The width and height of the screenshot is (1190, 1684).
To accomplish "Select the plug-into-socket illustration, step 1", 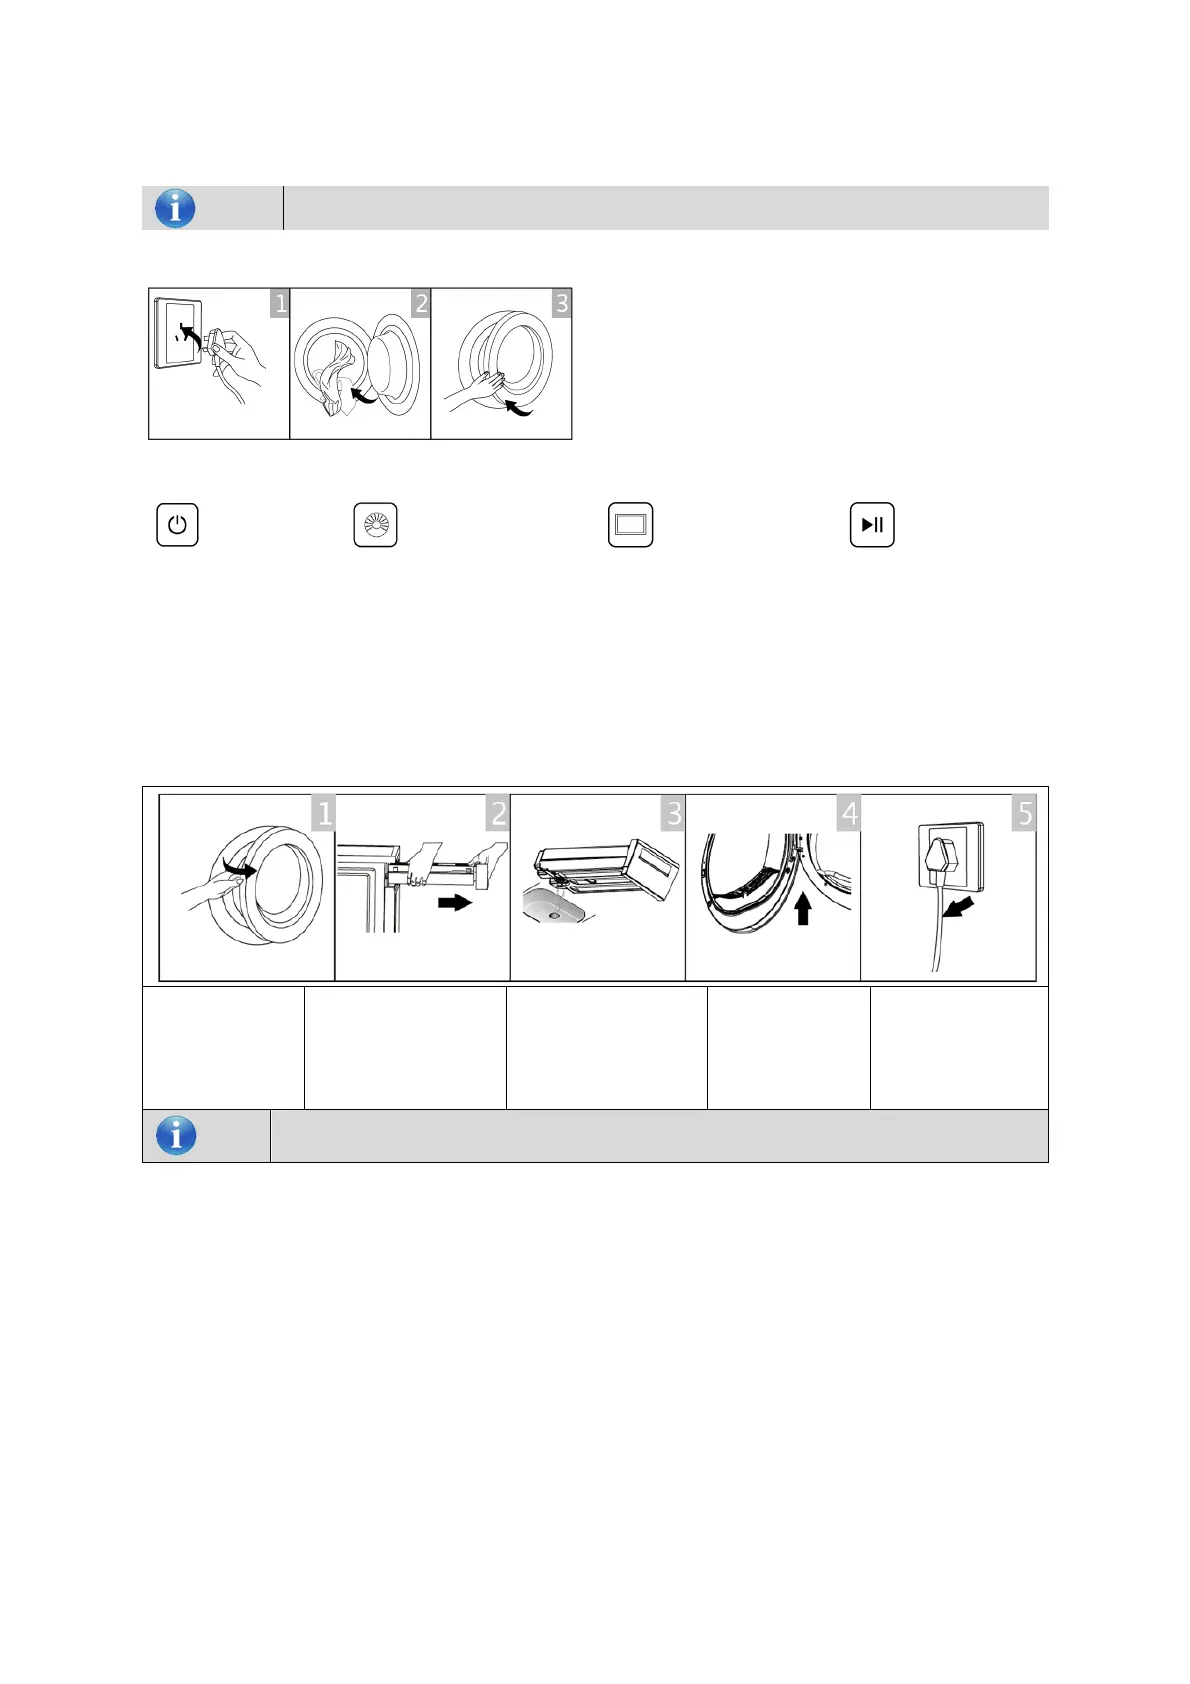I will click(219, 364).
